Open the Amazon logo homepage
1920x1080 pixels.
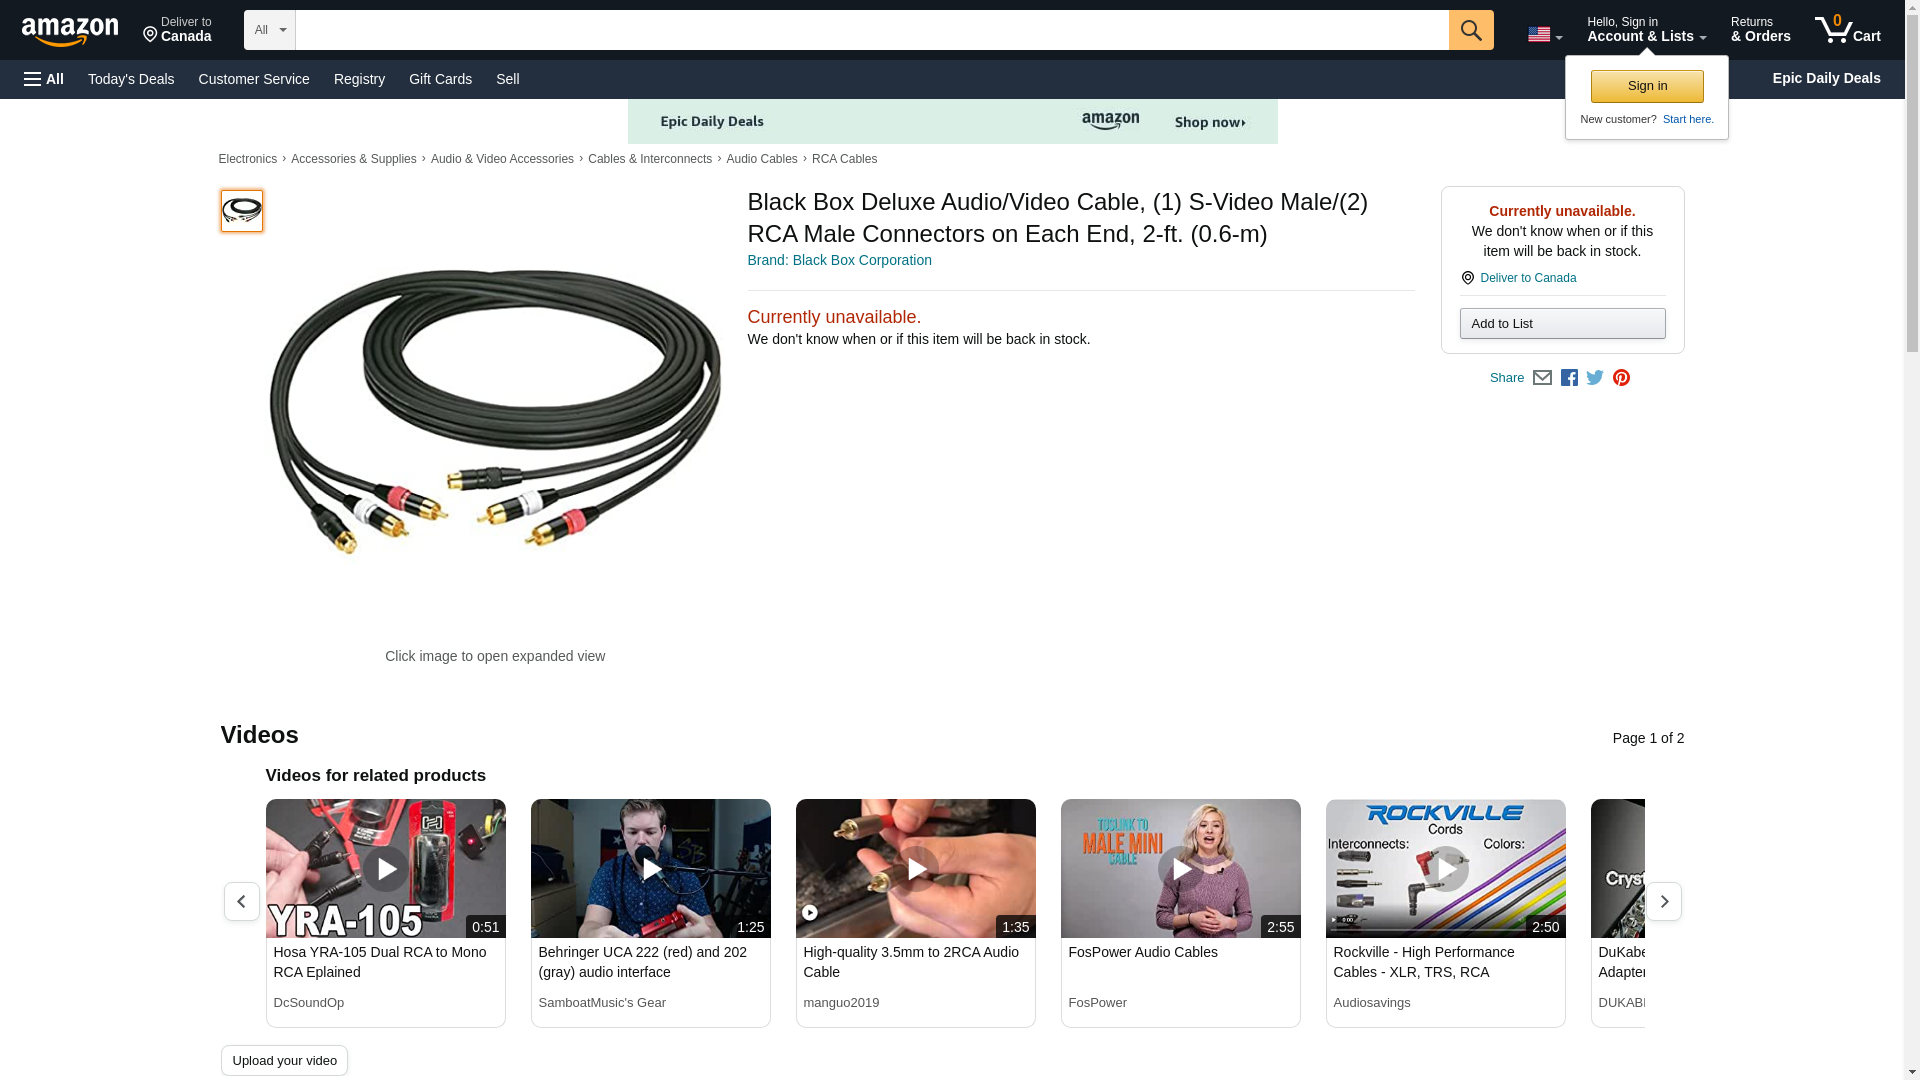(x=70, y=31)
